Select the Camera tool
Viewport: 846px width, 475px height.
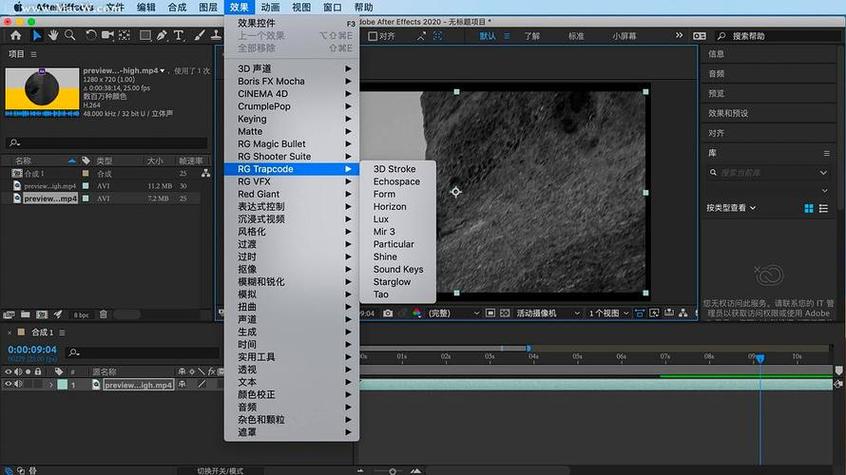point(107,36)
